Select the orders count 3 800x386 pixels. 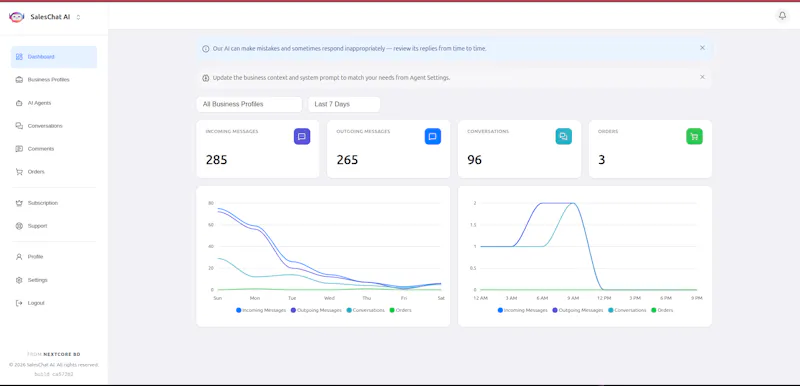602,160
